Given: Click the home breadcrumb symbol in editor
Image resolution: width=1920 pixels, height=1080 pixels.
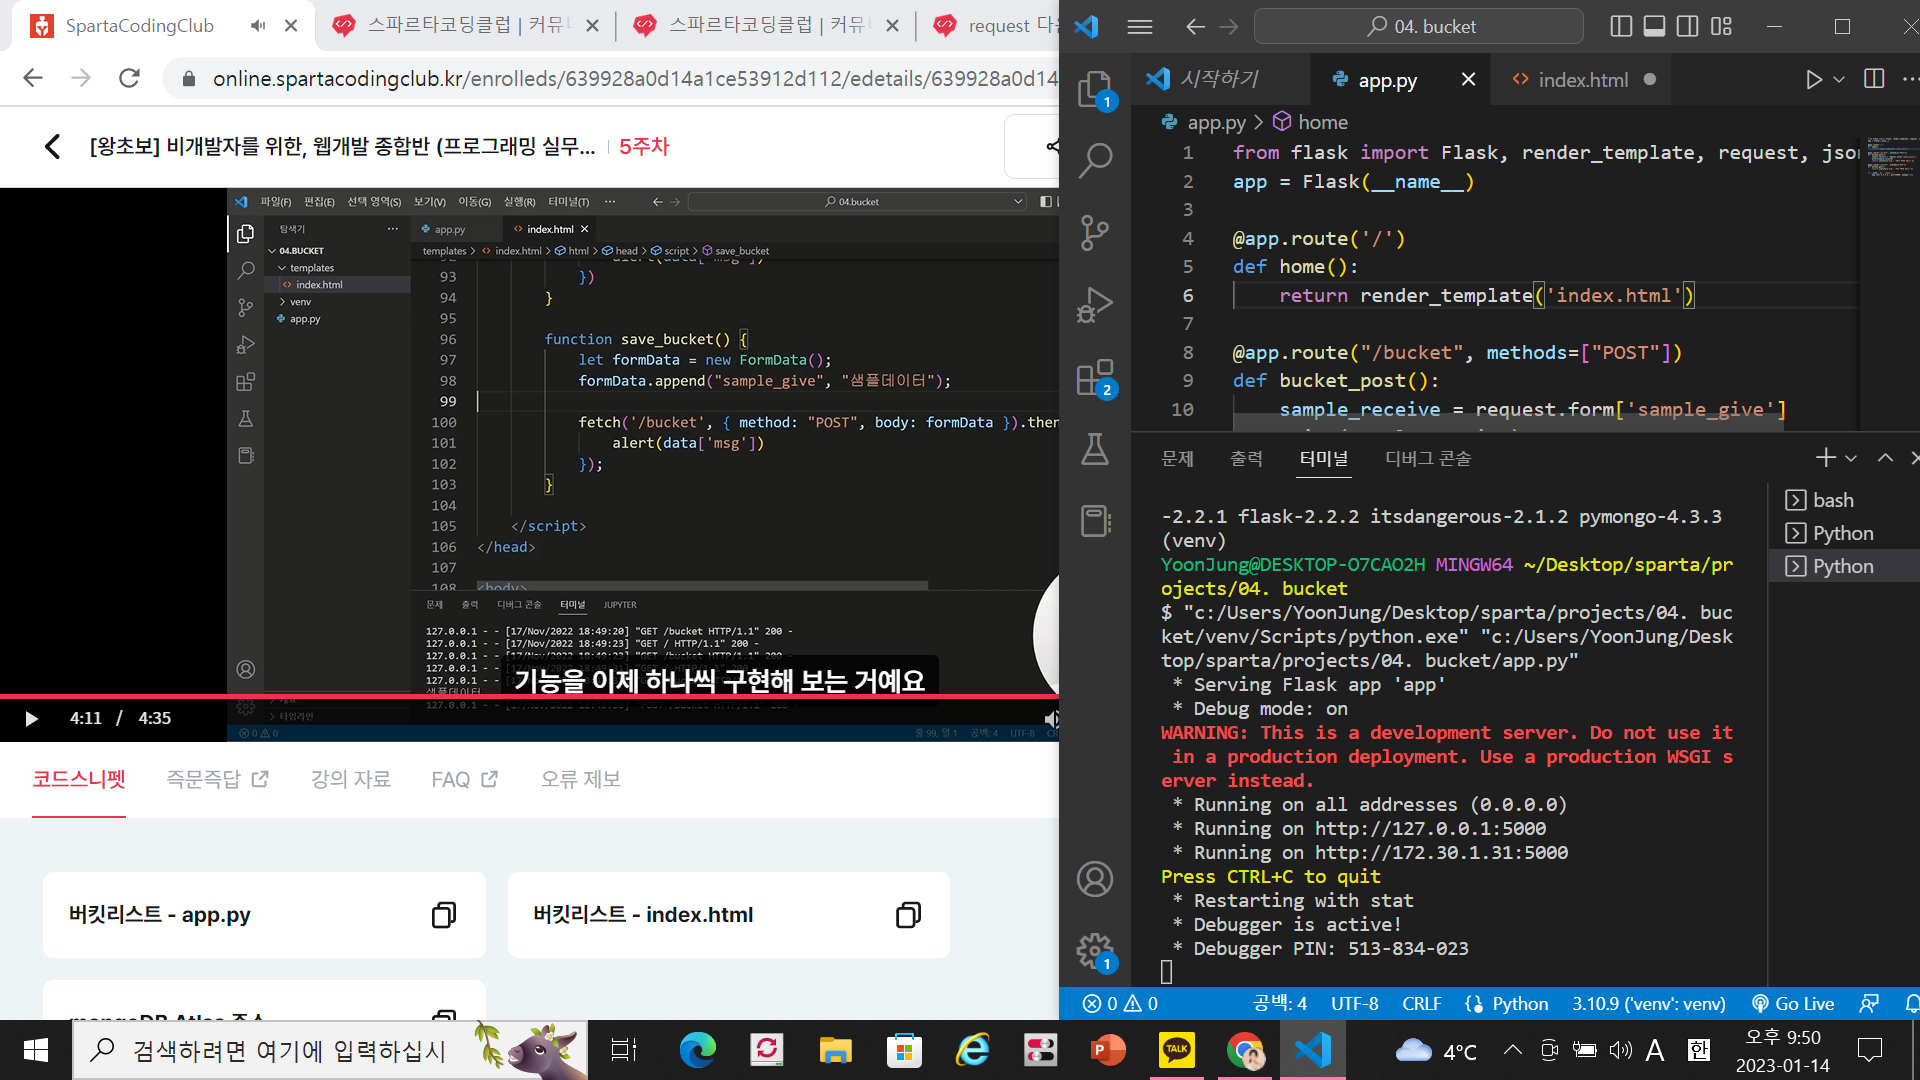Looking at the screenshot, I should (x=1310, y=122).
